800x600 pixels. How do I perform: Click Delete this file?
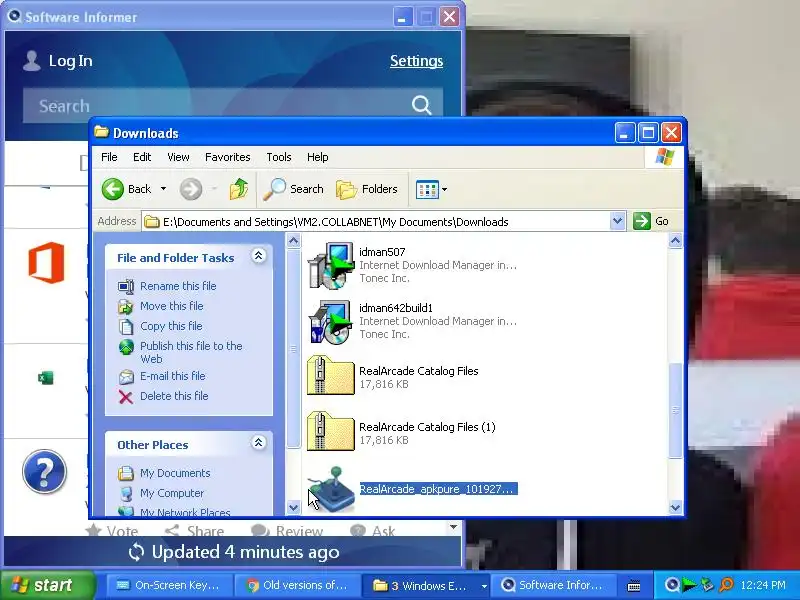[174, 396]
